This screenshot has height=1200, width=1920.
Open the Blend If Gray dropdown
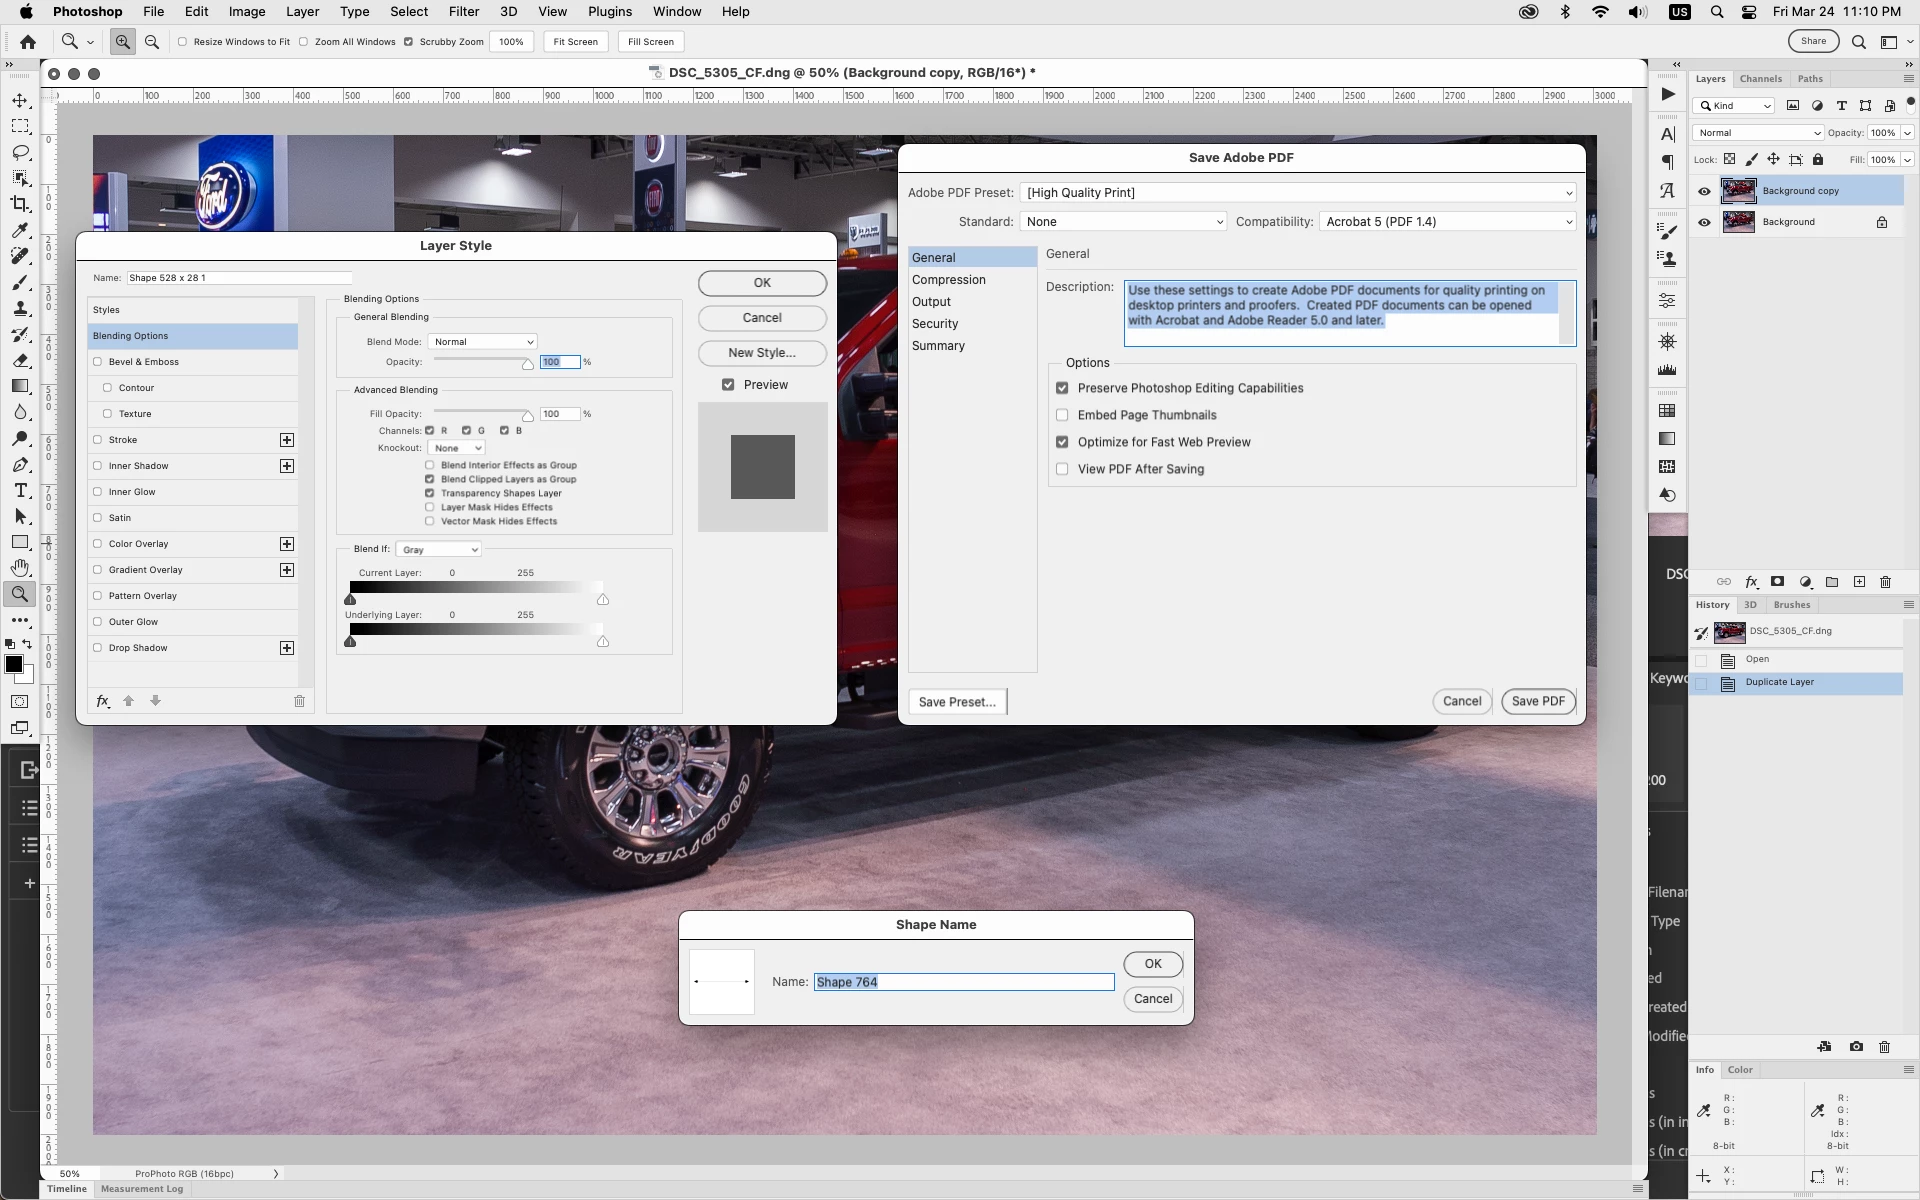(439, 550)
